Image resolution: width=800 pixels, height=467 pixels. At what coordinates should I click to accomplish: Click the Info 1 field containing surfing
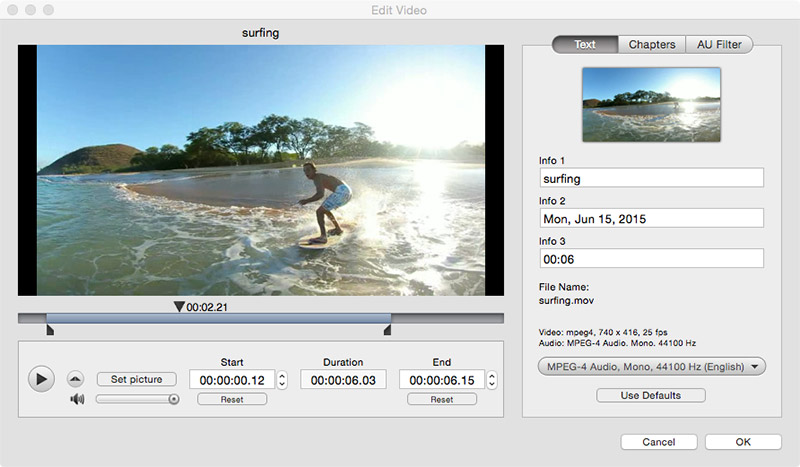pos(650,178)
